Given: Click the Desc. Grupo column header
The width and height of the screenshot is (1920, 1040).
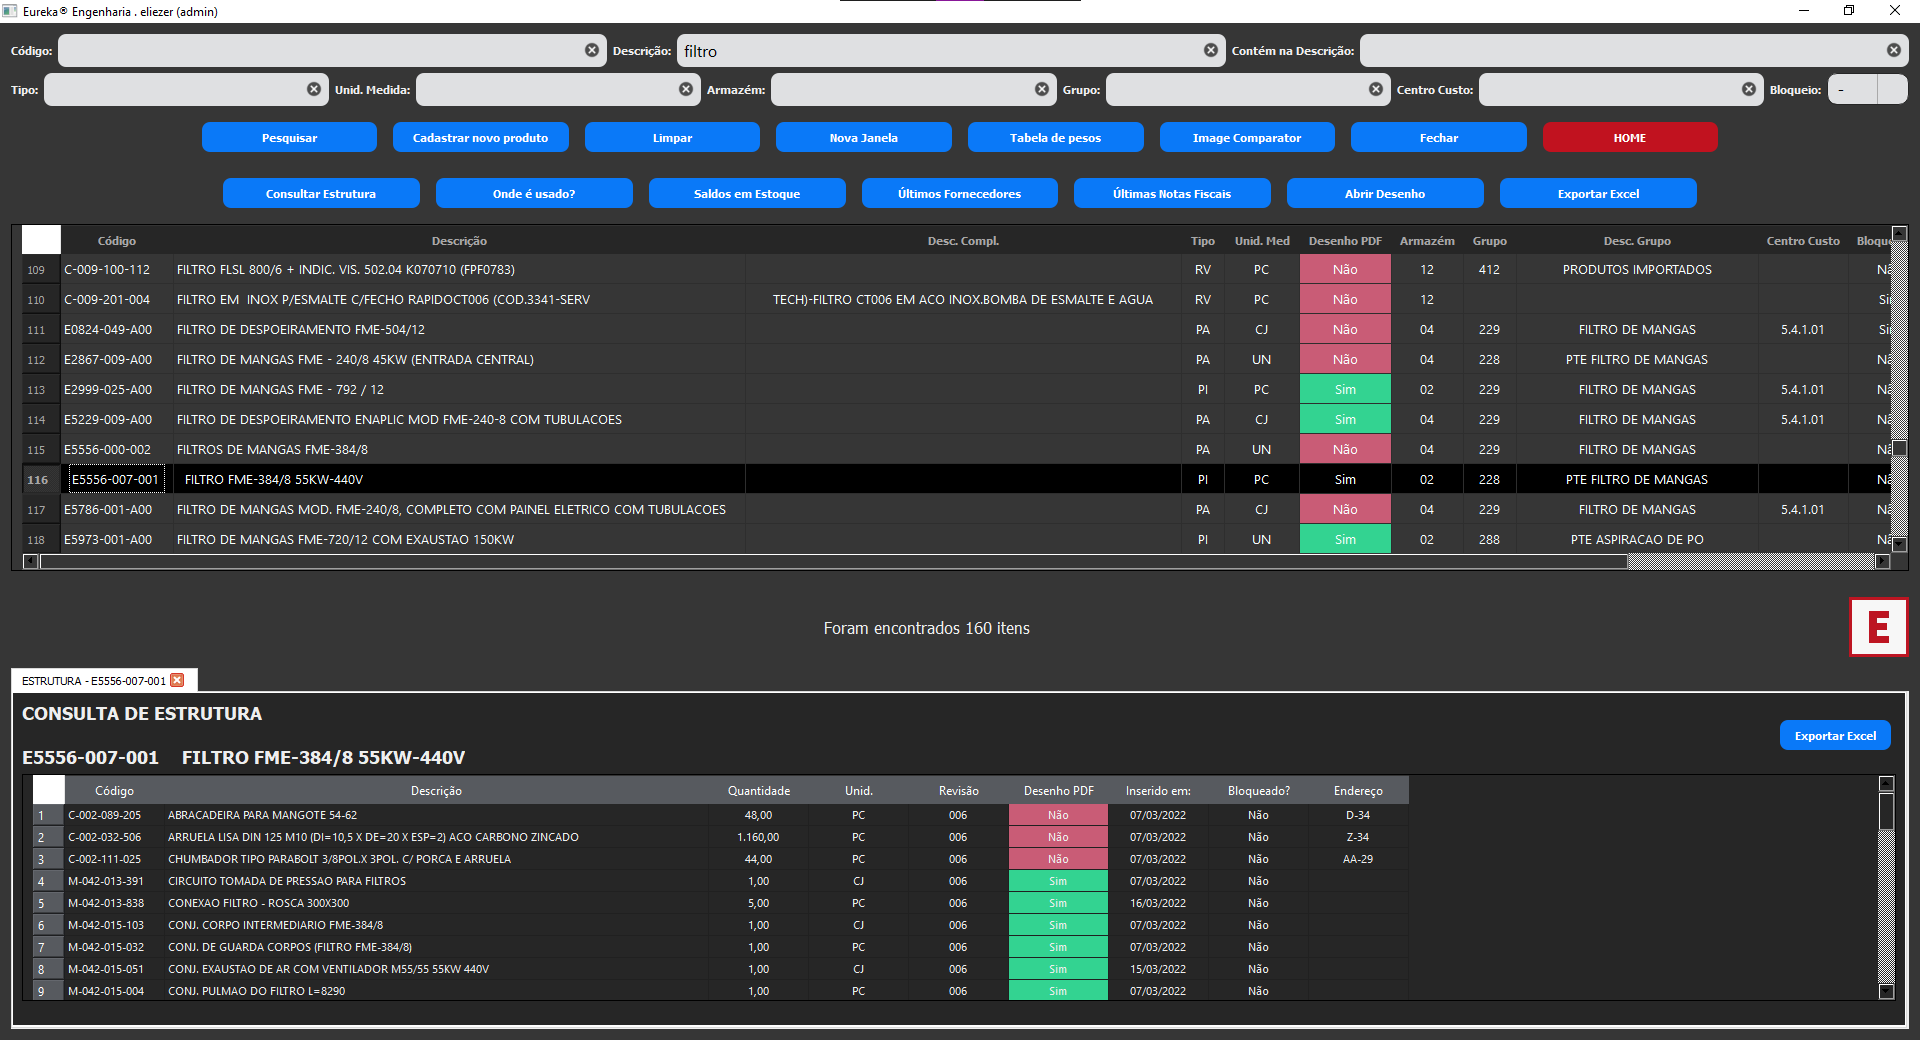Looking at the screenshot, I should (1637, 240).
